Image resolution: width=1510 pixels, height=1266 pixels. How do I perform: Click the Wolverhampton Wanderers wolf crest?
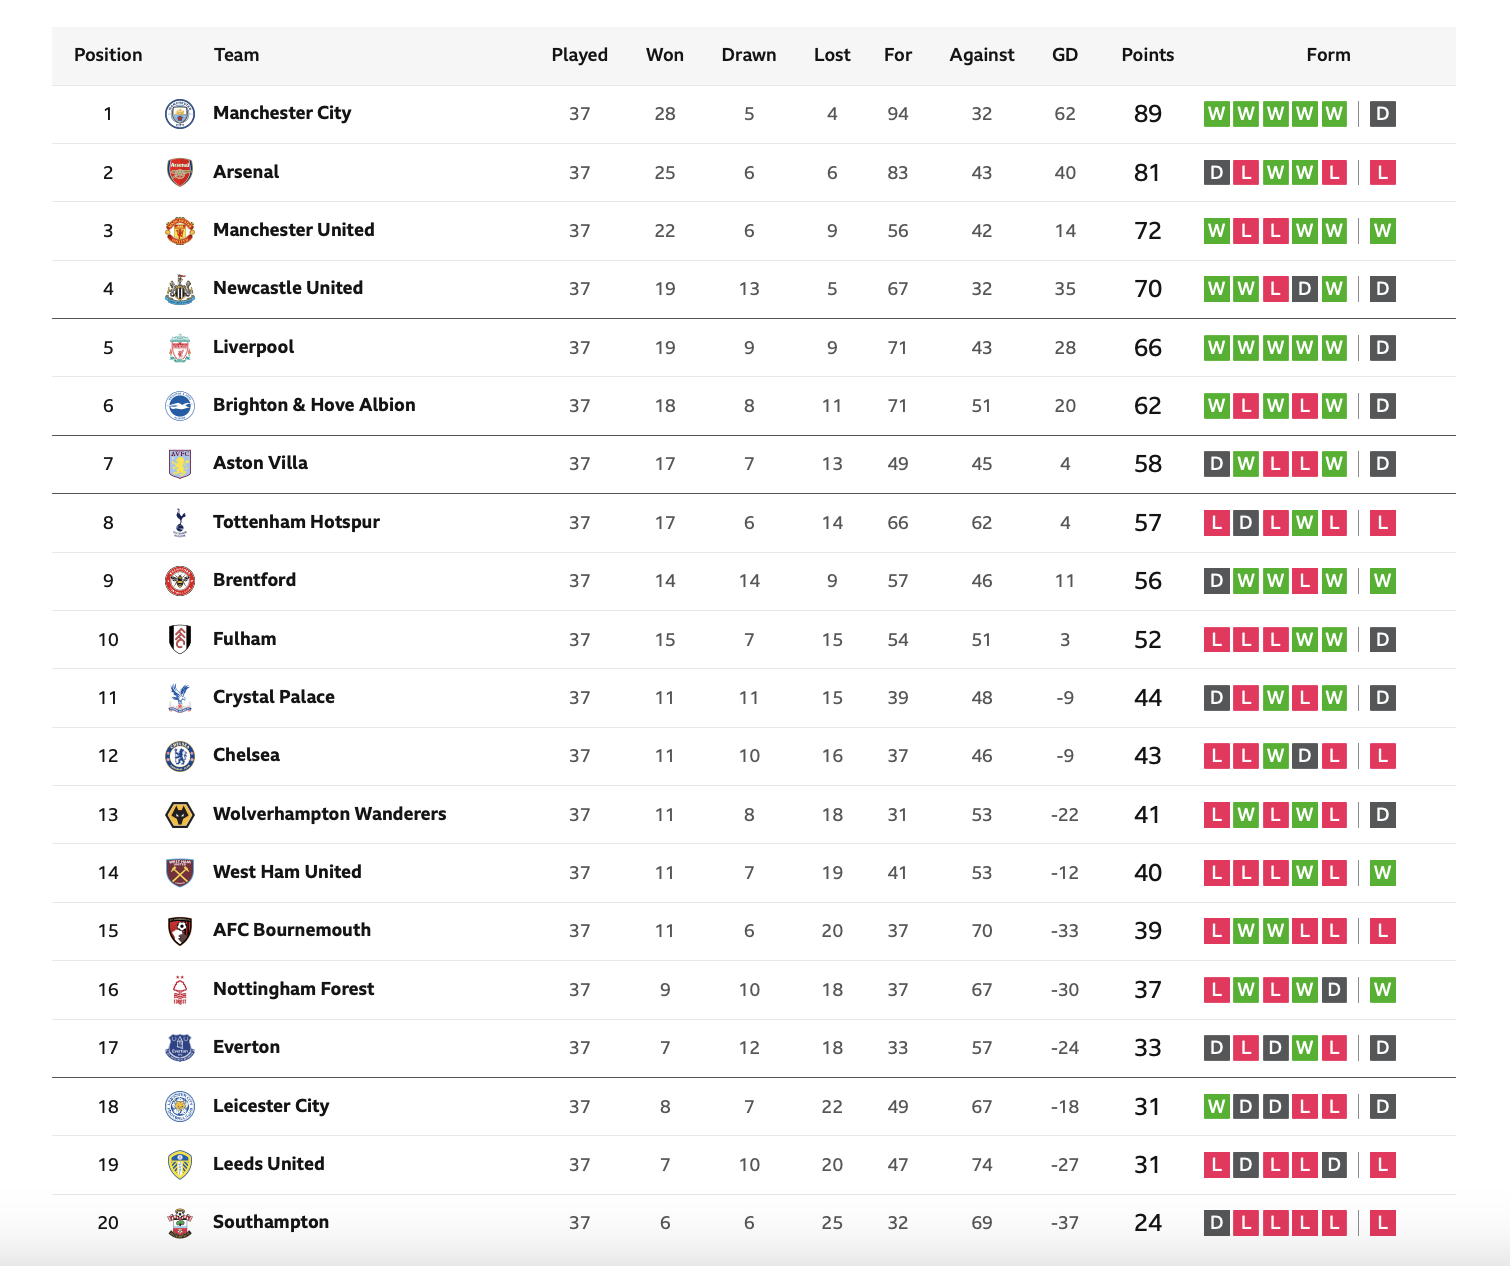pos(180,815)
